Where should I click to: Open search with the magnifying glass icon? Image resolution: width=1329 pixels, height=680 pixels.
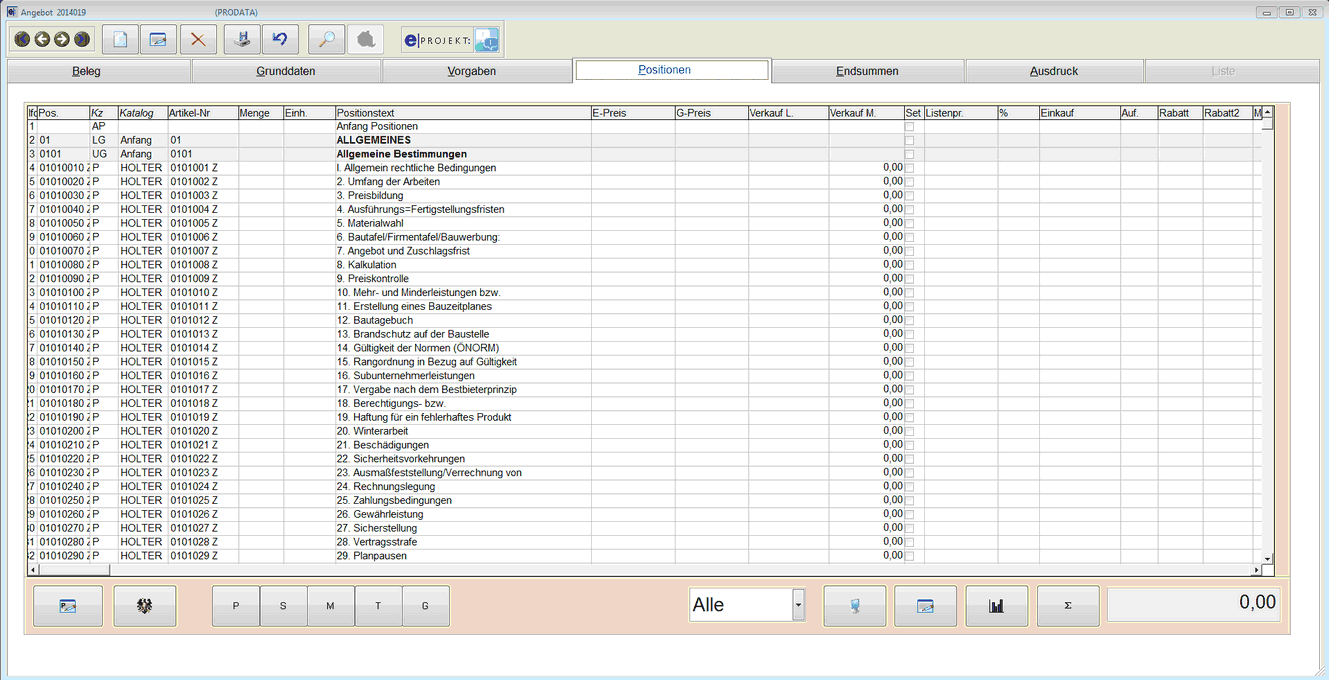click(326, 39)
